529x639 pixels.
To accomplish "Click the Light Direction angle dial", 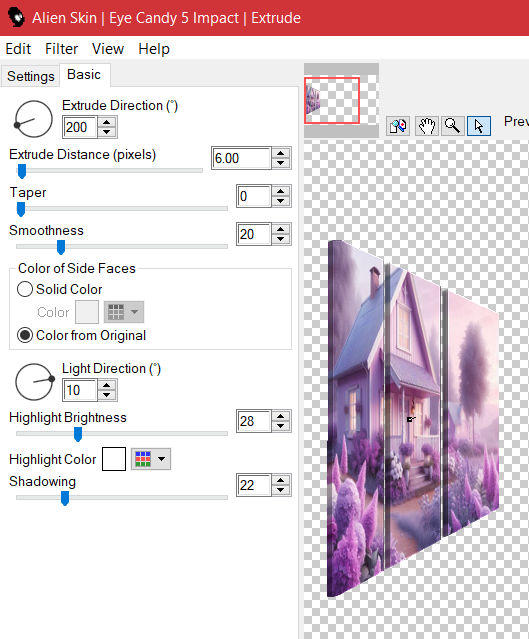I will 34,382.
